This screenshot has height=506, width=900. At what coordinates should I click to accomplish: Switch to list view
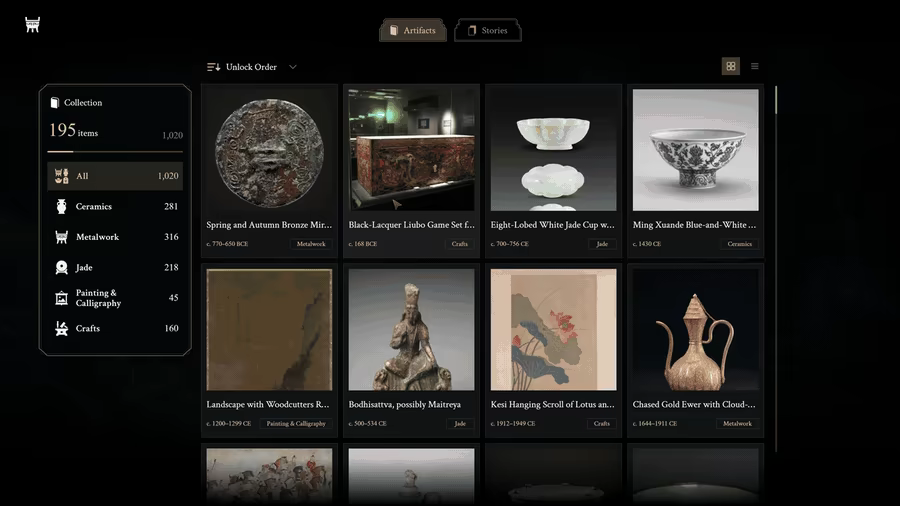755,67
